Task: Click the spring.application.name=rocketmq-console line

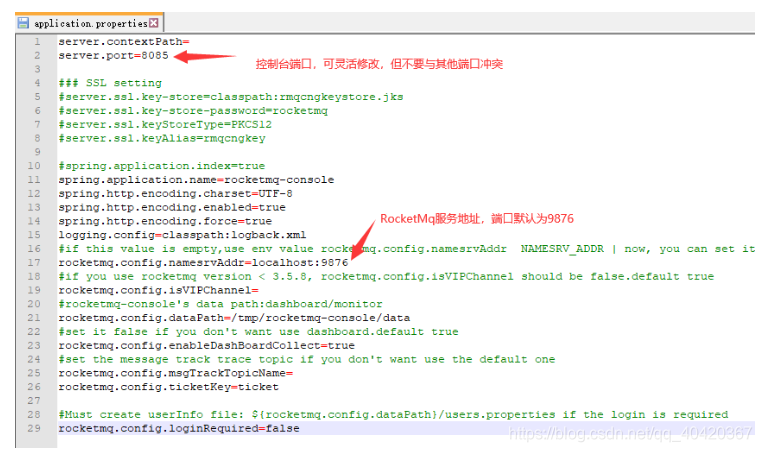Action: click(x=196, y=180)
